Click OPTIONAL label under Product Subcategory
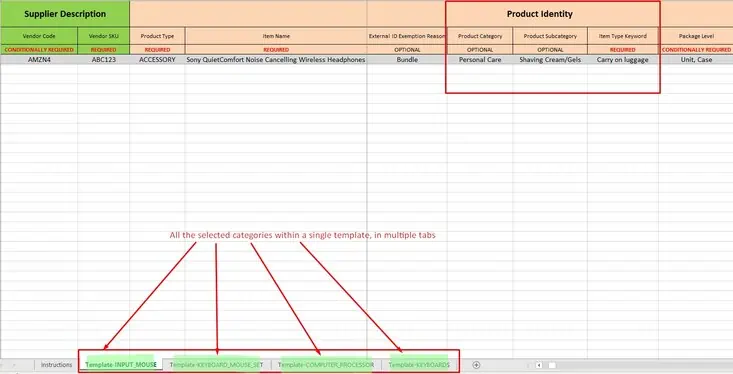Viewport: 733px width, 374px height. [x=550, y=50]
